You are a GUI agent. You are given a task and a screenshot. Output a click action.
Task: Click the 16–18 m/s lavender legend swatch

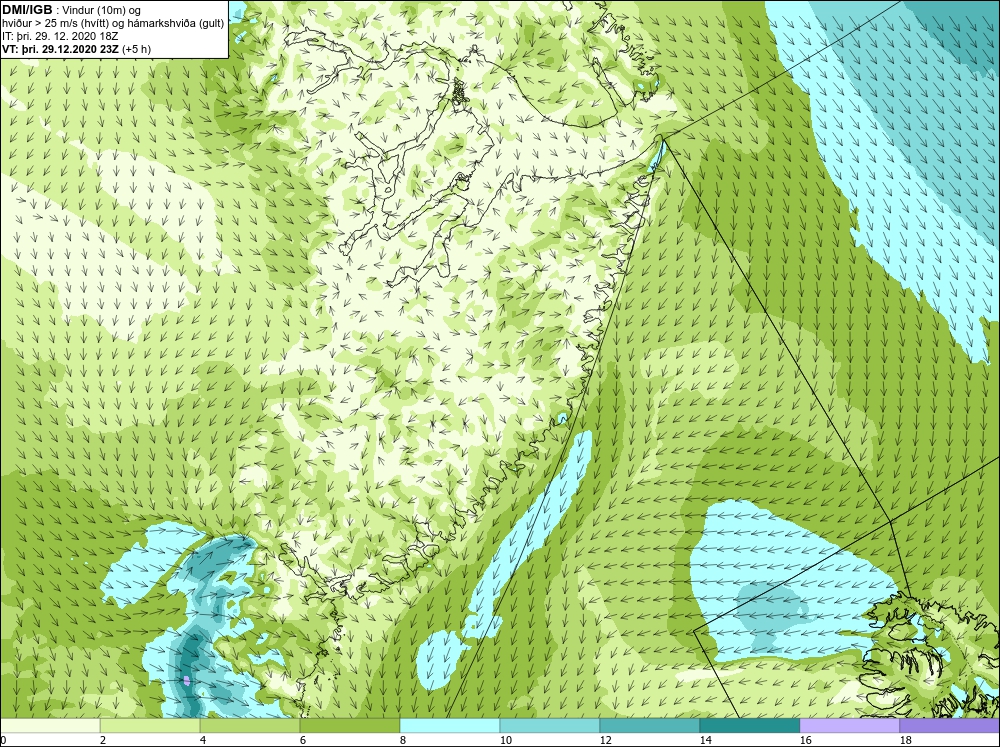tap(849, 726)
